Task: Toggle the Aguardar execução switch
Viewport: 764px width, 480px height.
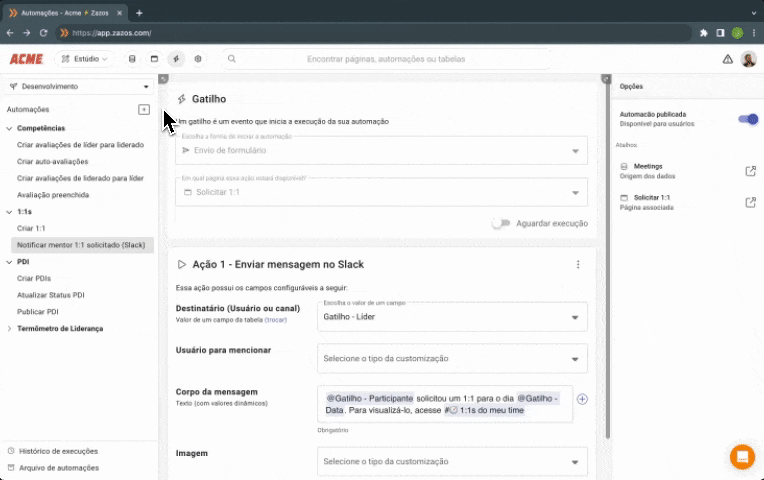Action: click(x=500, y=223)
